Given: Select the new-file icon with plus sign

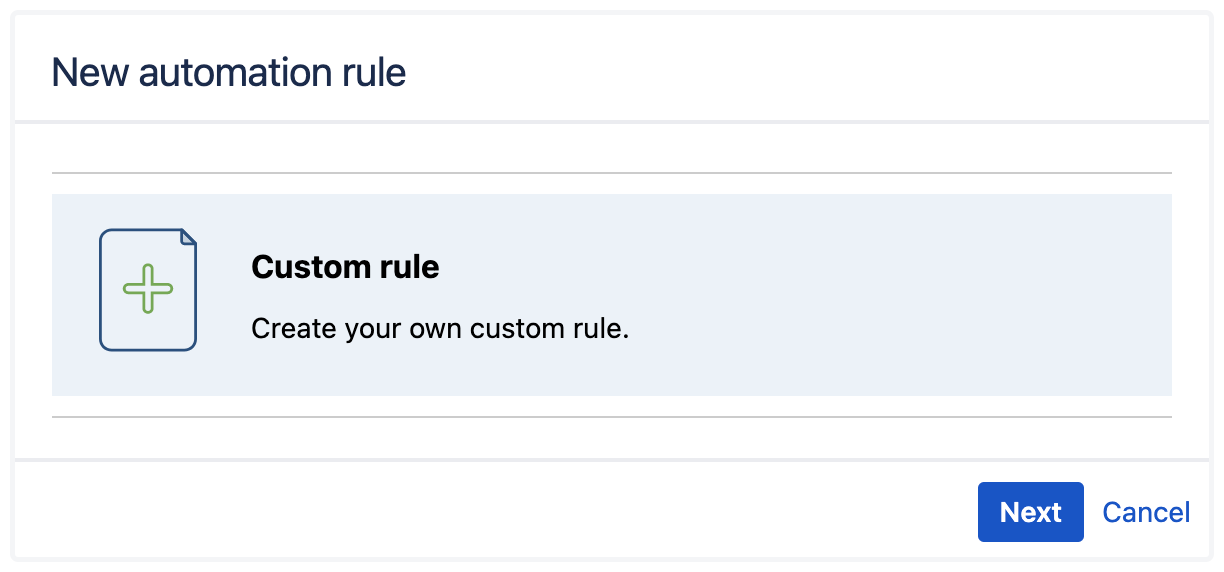Looking at the screenshot, I should pyautogui.click(x=147, y=290).
